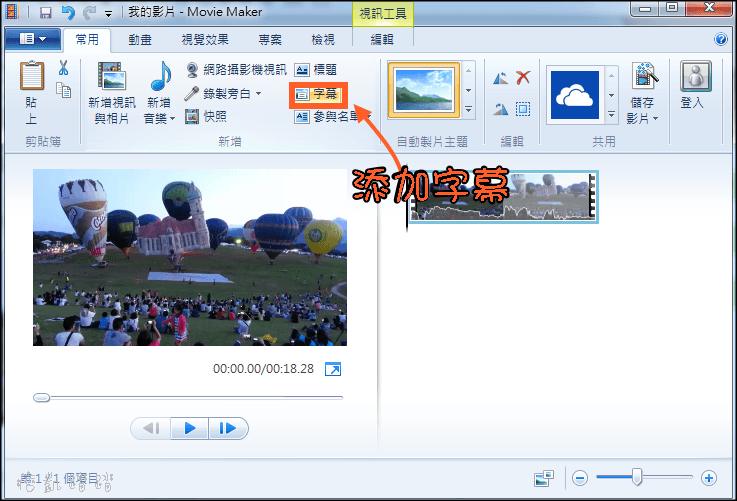Open Customize Quick Access Toolbar dropdown
737x501 pixels.
(x=109, y=14)
